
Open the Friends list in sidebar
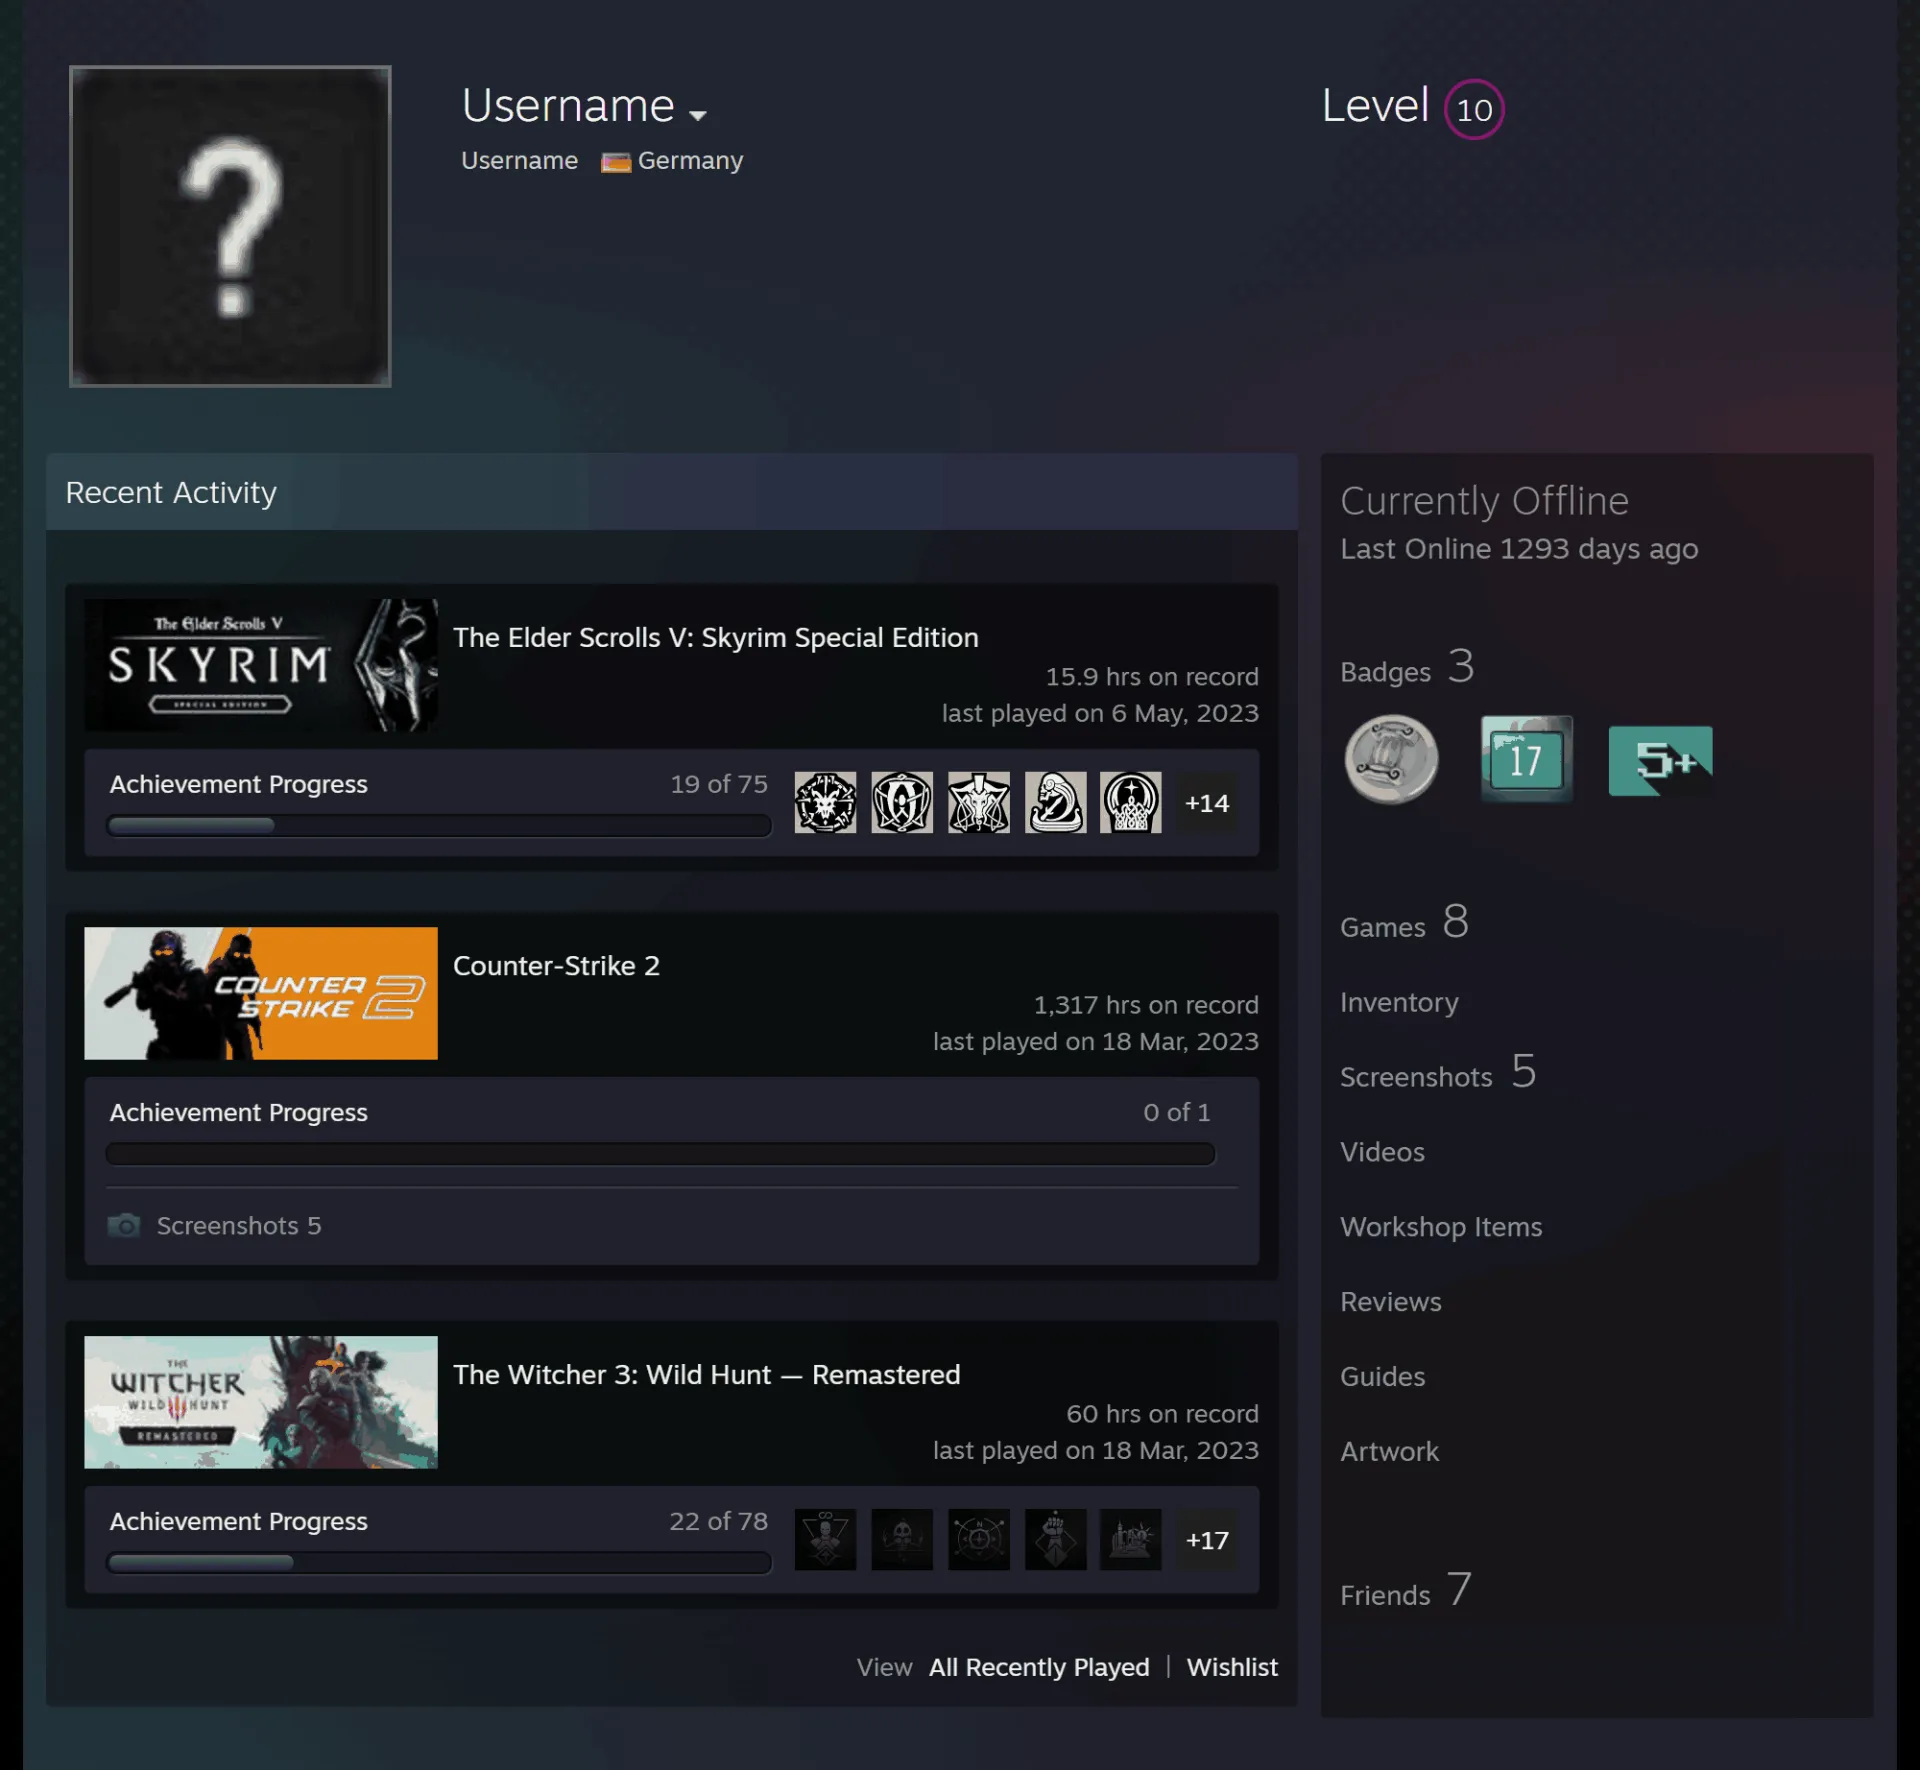pos(1405,1591)
